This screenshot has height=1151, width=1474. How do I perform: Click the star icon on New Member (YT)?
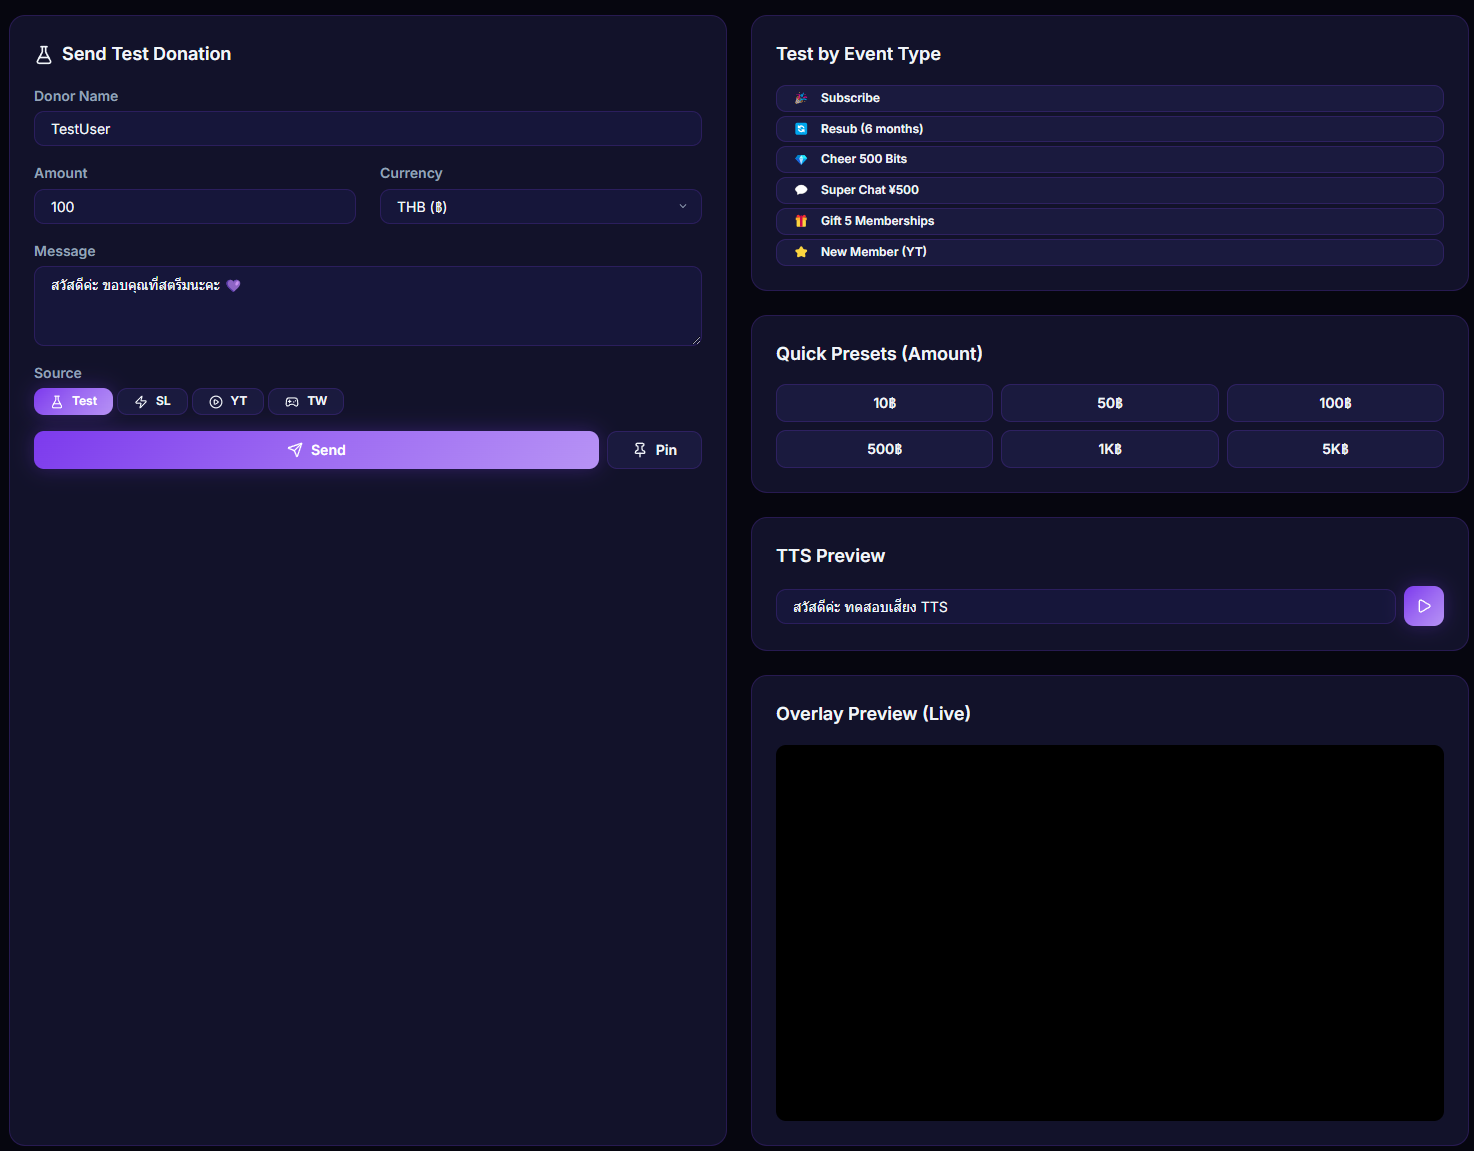click(801, 252)
